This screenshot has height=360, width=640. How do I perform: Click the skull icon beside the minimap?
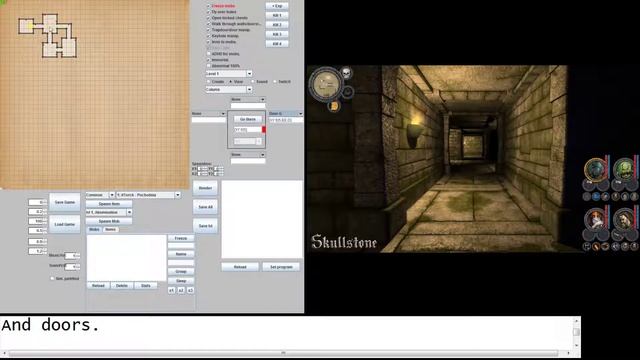point(346,73)
